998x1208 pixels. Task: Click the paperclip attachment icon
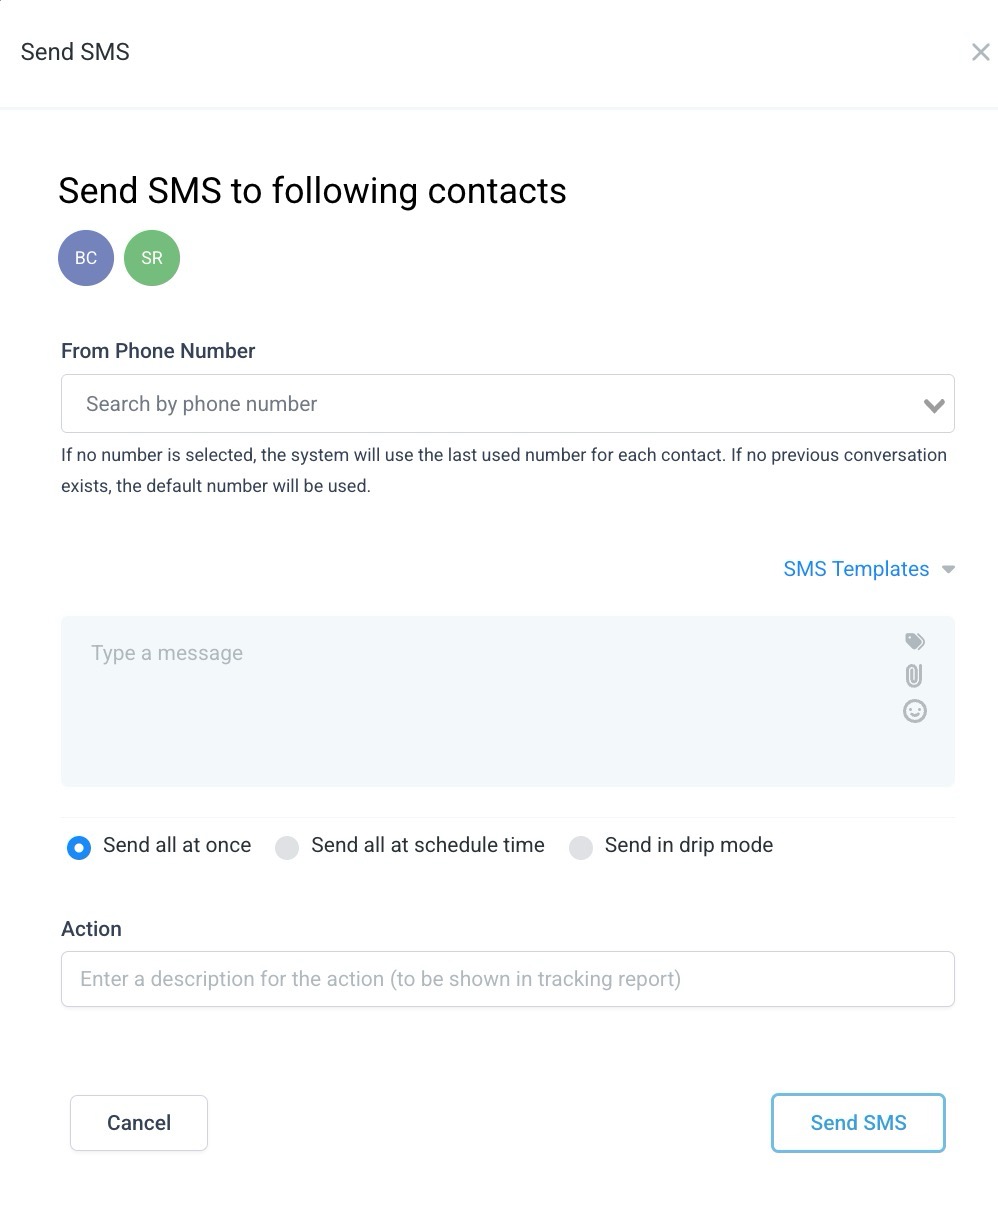point(914,676)
